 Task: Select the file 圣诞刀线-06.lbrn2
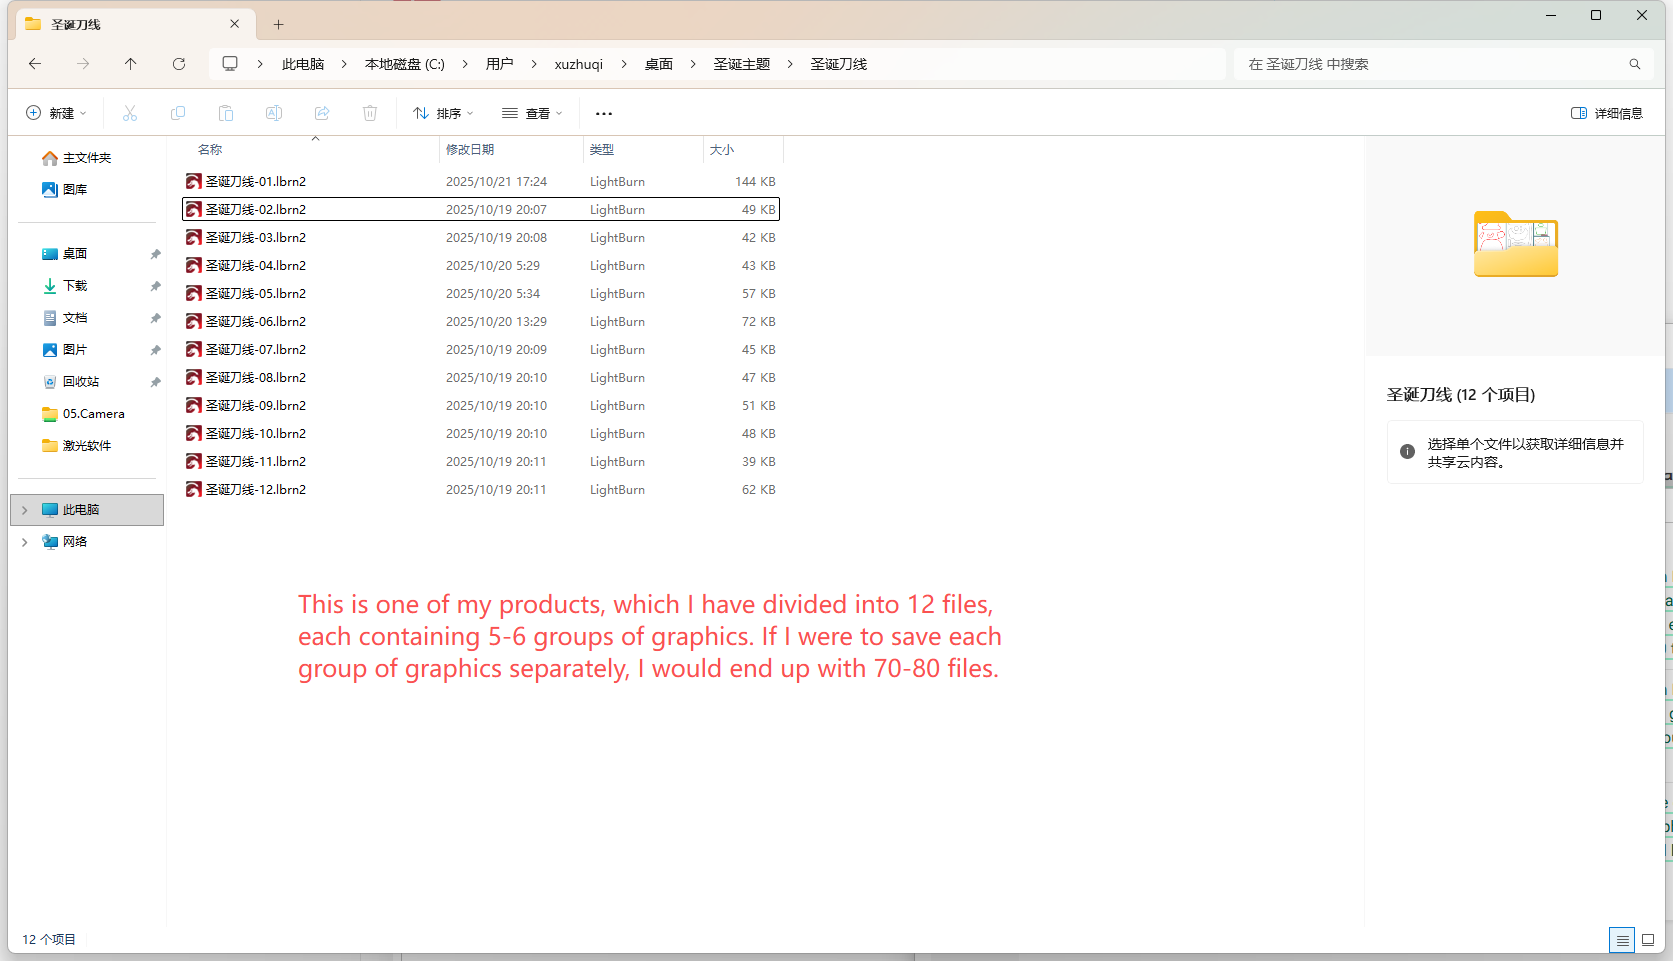coord(256,322)
